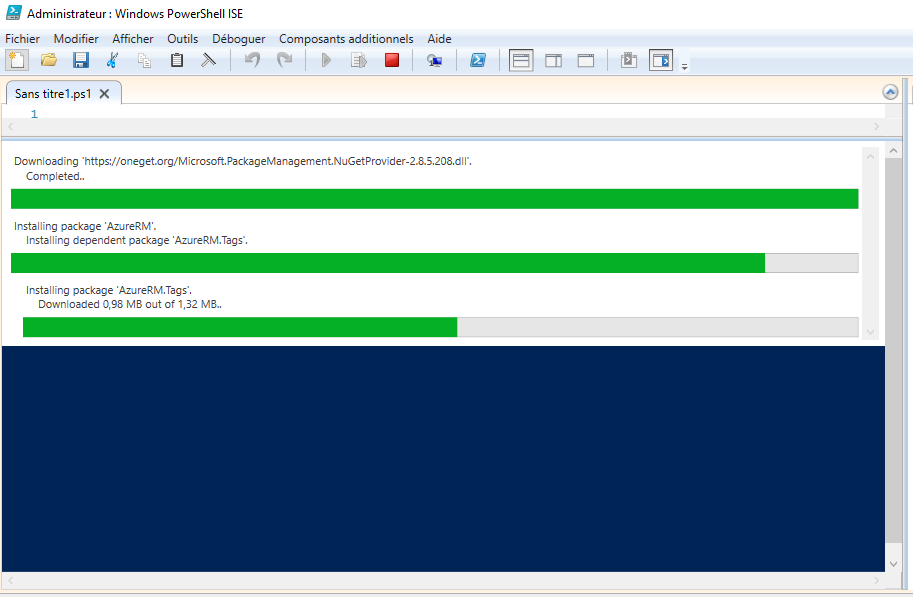
Task: Save Sans titre1.ps1 via the diskette icon
Action: pos(81,60)
